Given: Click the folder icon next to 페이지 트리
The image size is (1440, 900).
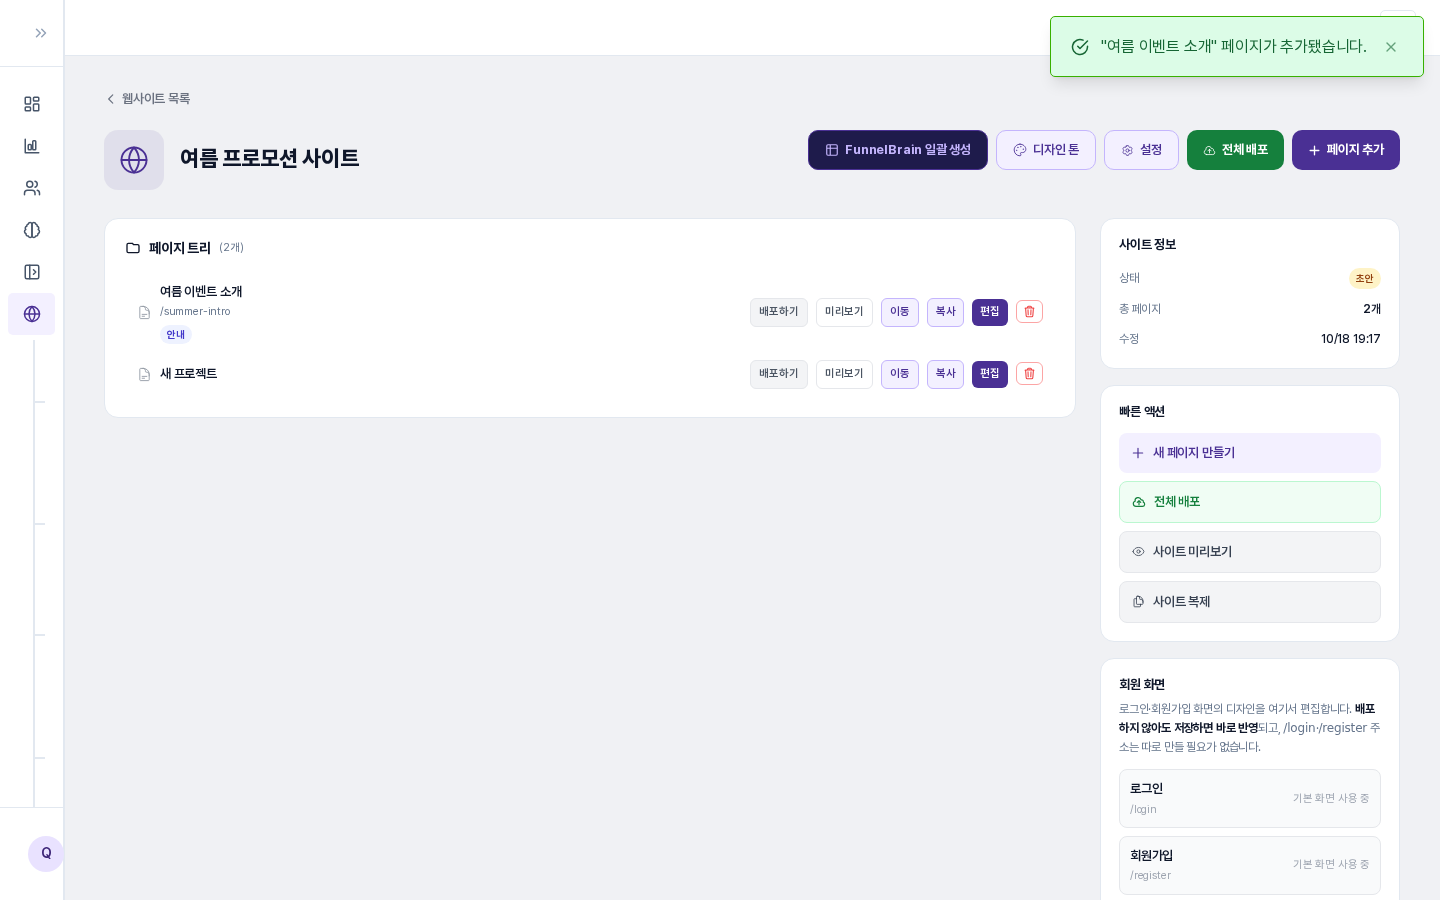Looking at the screenshot, I should (x=133, y=248).
